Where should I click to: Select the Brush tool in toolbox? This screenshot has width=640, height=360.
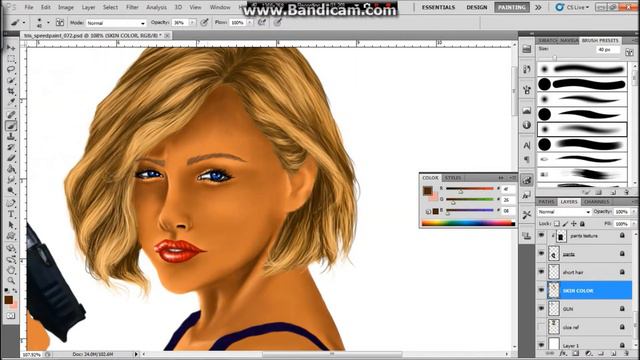[11, 126]
